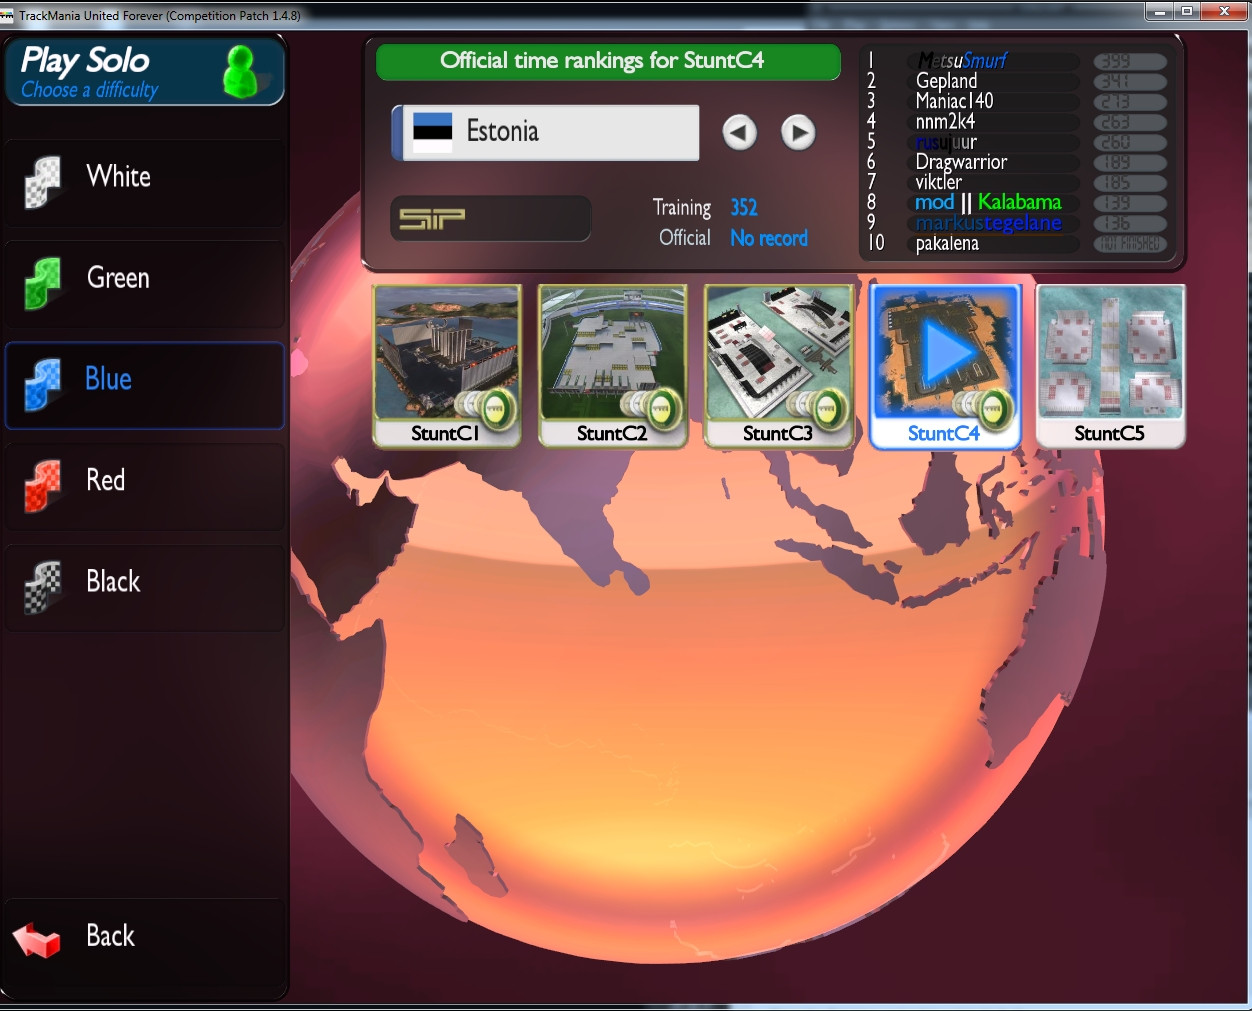Switch to next ranking region
The height and width of the screenshot is (1011, 1252).
point(798,132)
